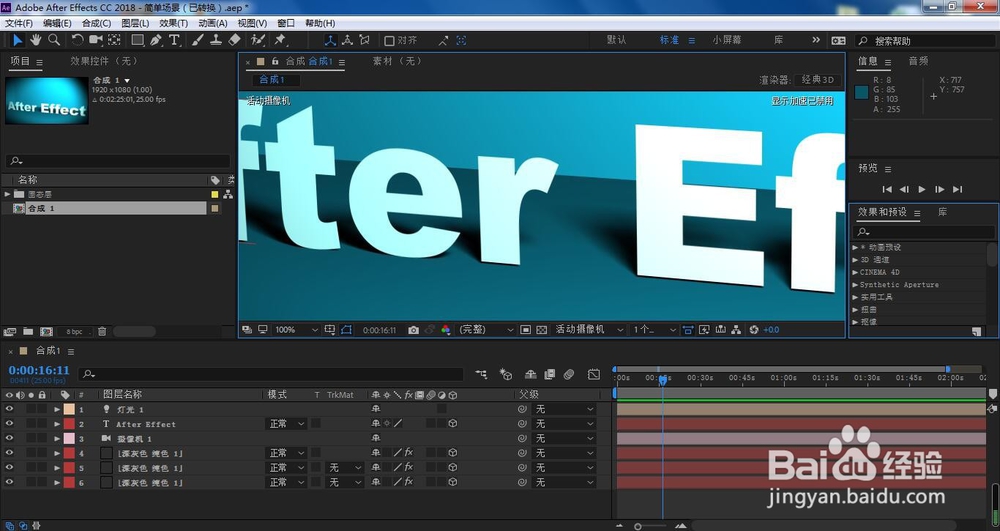The width and height of the screenshot is (1000, 531).
Task: Select the Horizontal Type tool
Action: coord(173,40)
